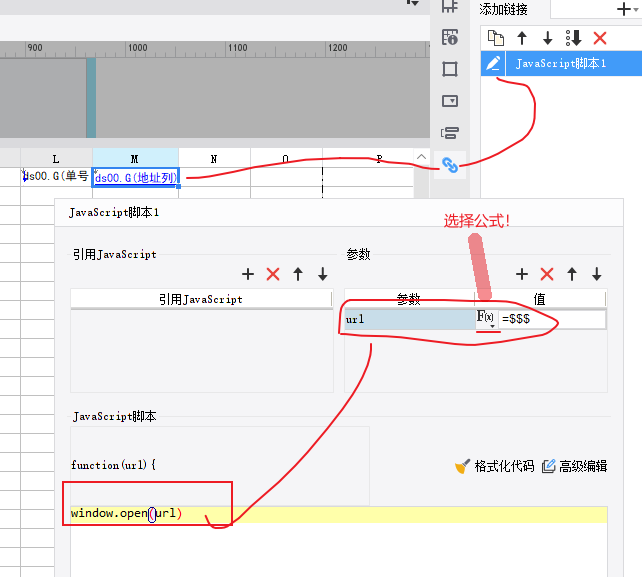Delete the referenced JavaScript entry

click(x=273, y=274)
